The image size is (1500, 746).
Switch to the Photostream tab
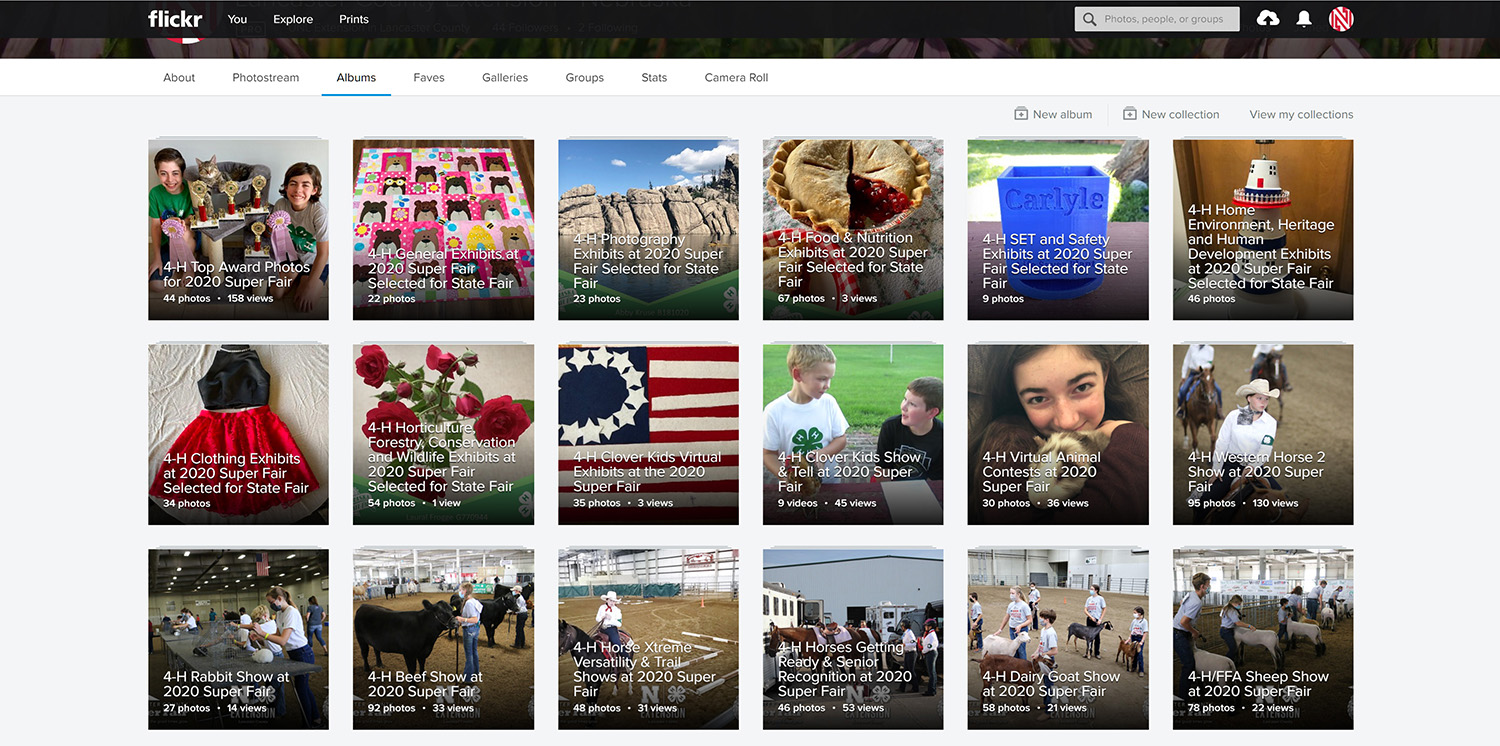pos(266,77)
